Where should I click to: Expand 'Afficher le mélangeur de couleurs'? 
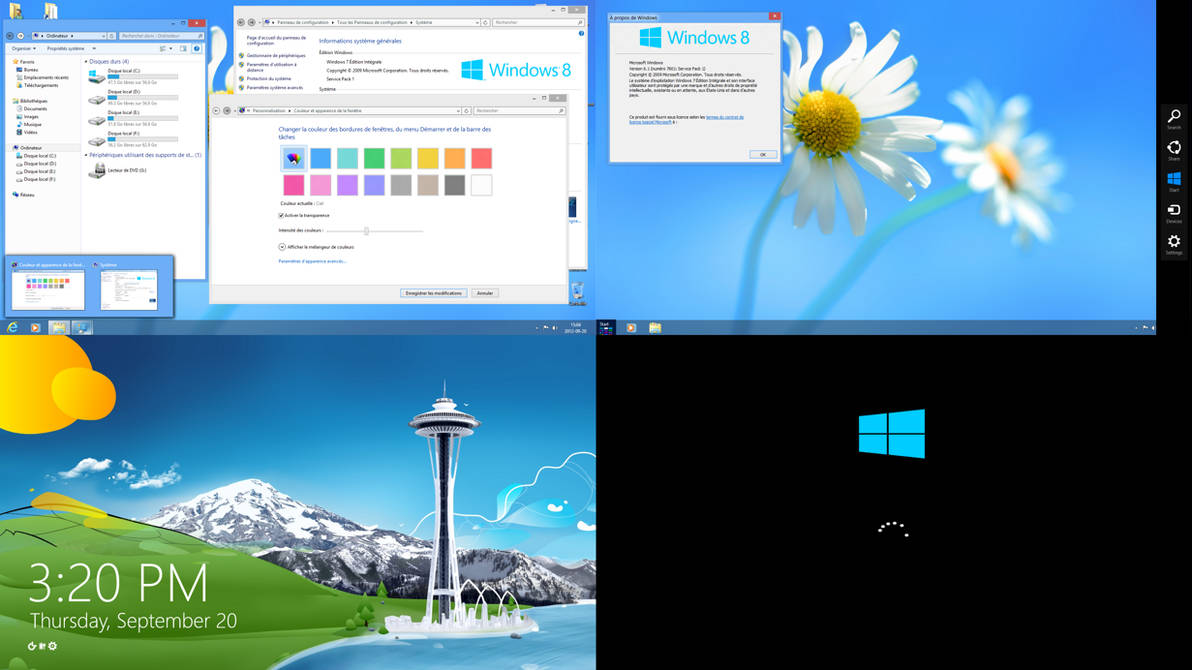pos(283,246)
